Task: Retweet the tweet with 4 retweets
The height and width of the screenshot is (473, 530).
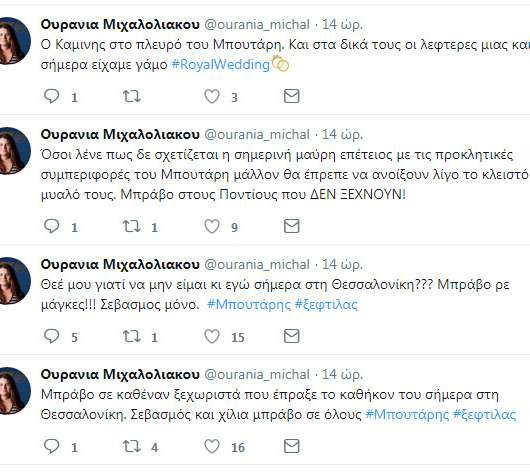Action: tap(131, 447)
